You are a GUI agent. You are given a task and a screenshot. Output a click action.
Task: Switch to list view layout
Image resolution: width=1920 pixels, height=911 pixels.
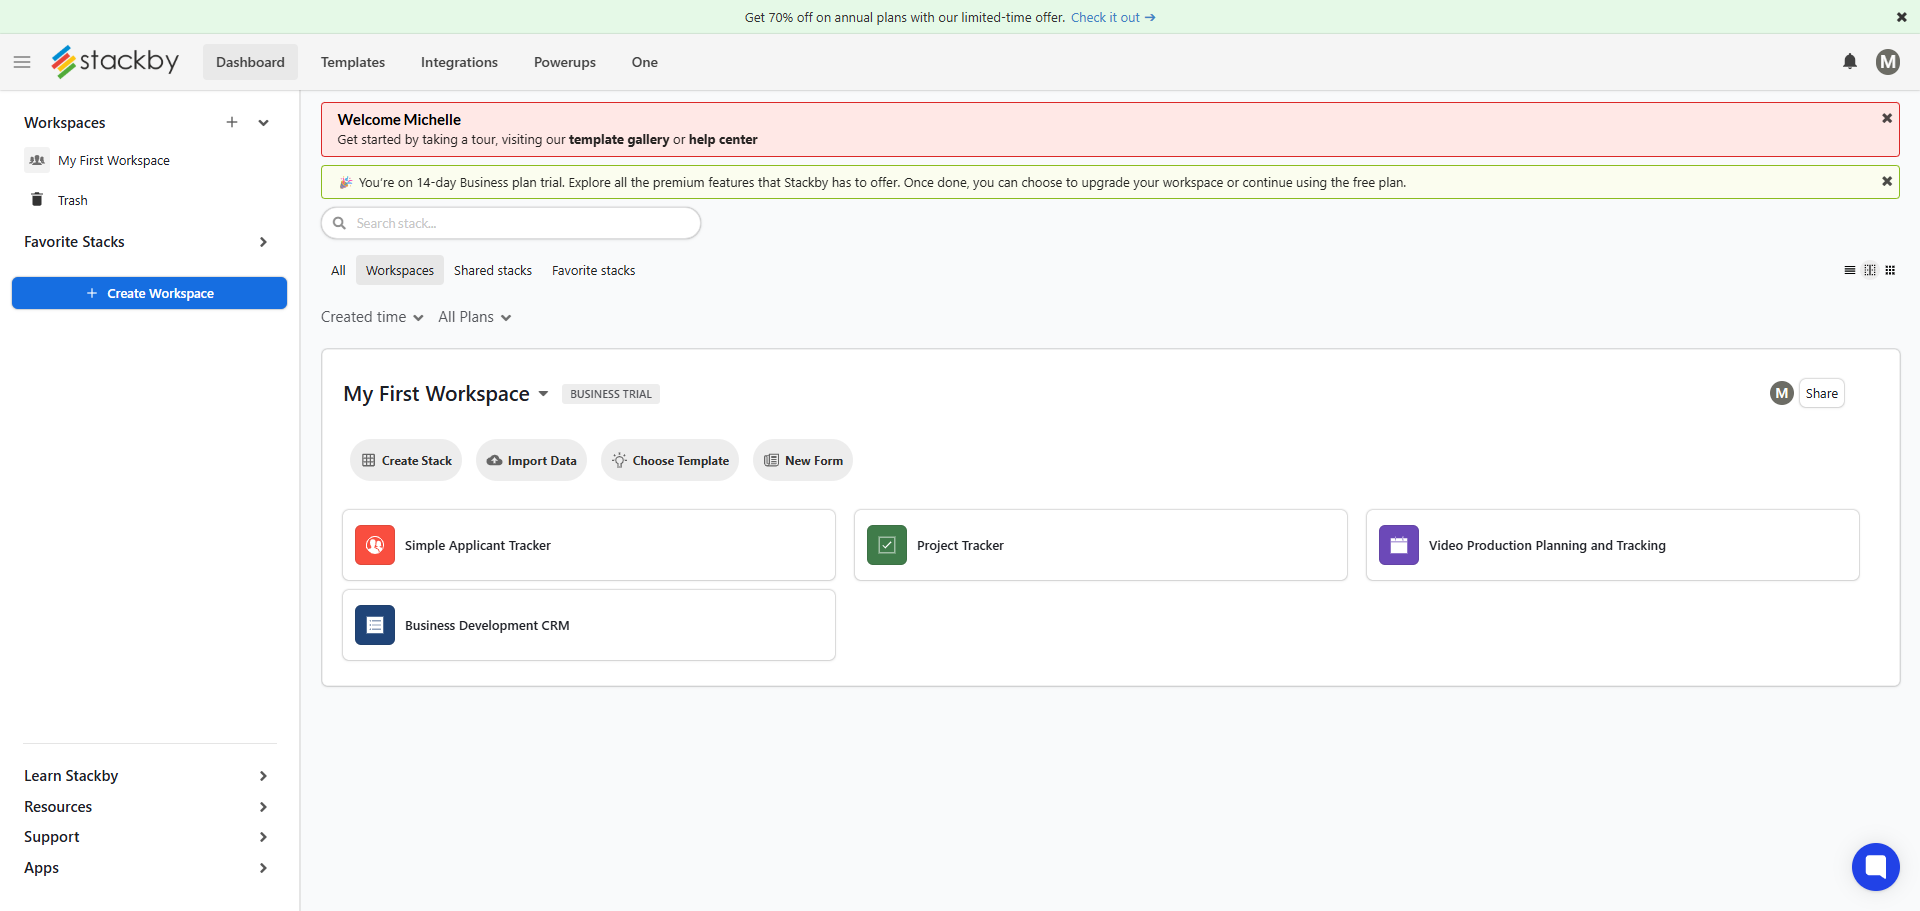tap(1850, 270)
